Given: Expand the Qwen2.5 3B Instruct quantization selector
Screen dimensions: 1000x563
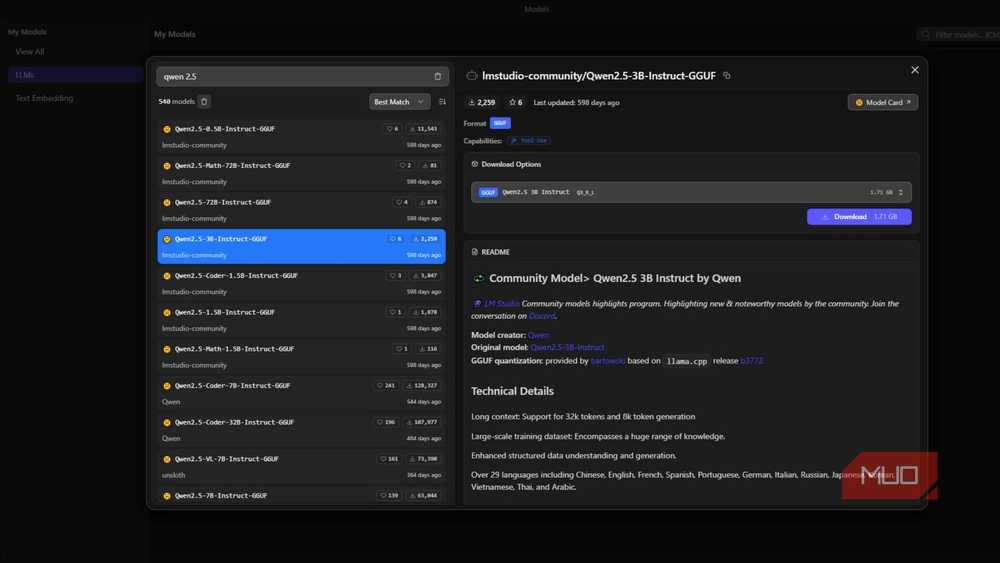Looking at the screenshot, I should tap(691, 192).
